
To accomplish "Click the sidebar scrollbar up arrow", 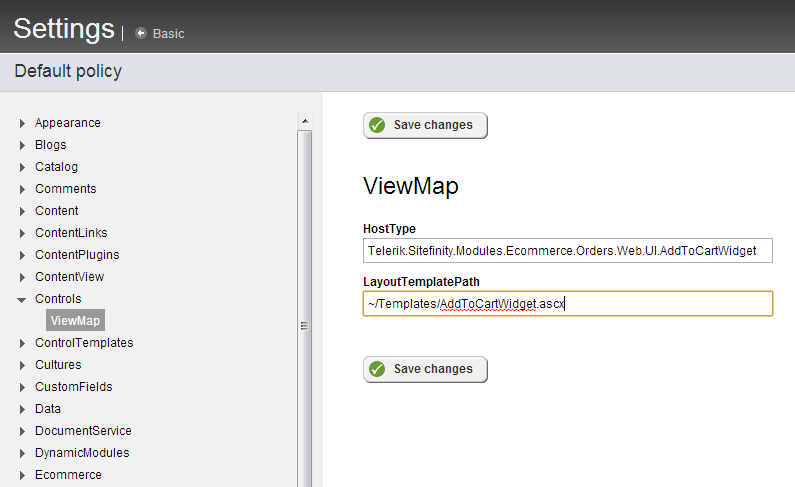I will tap(304, 121).
